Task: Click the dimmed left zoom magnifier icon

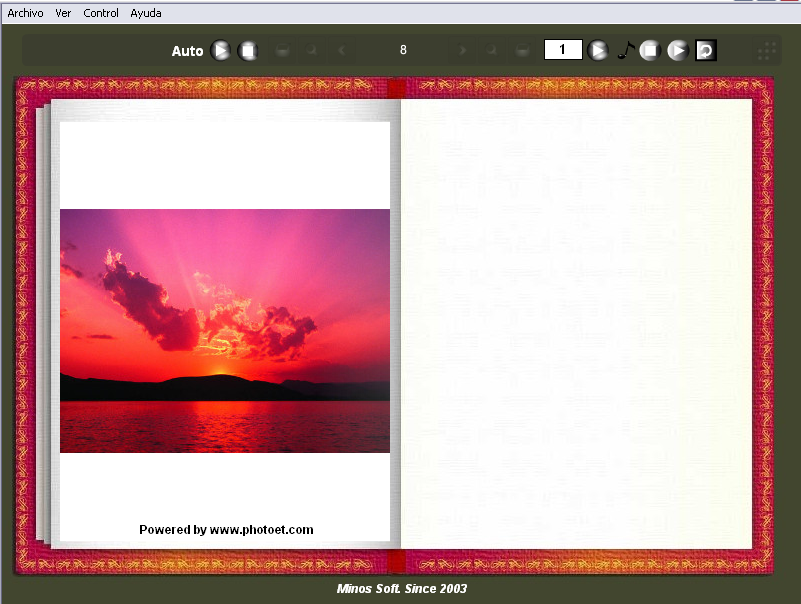Action: pos(311,50)
